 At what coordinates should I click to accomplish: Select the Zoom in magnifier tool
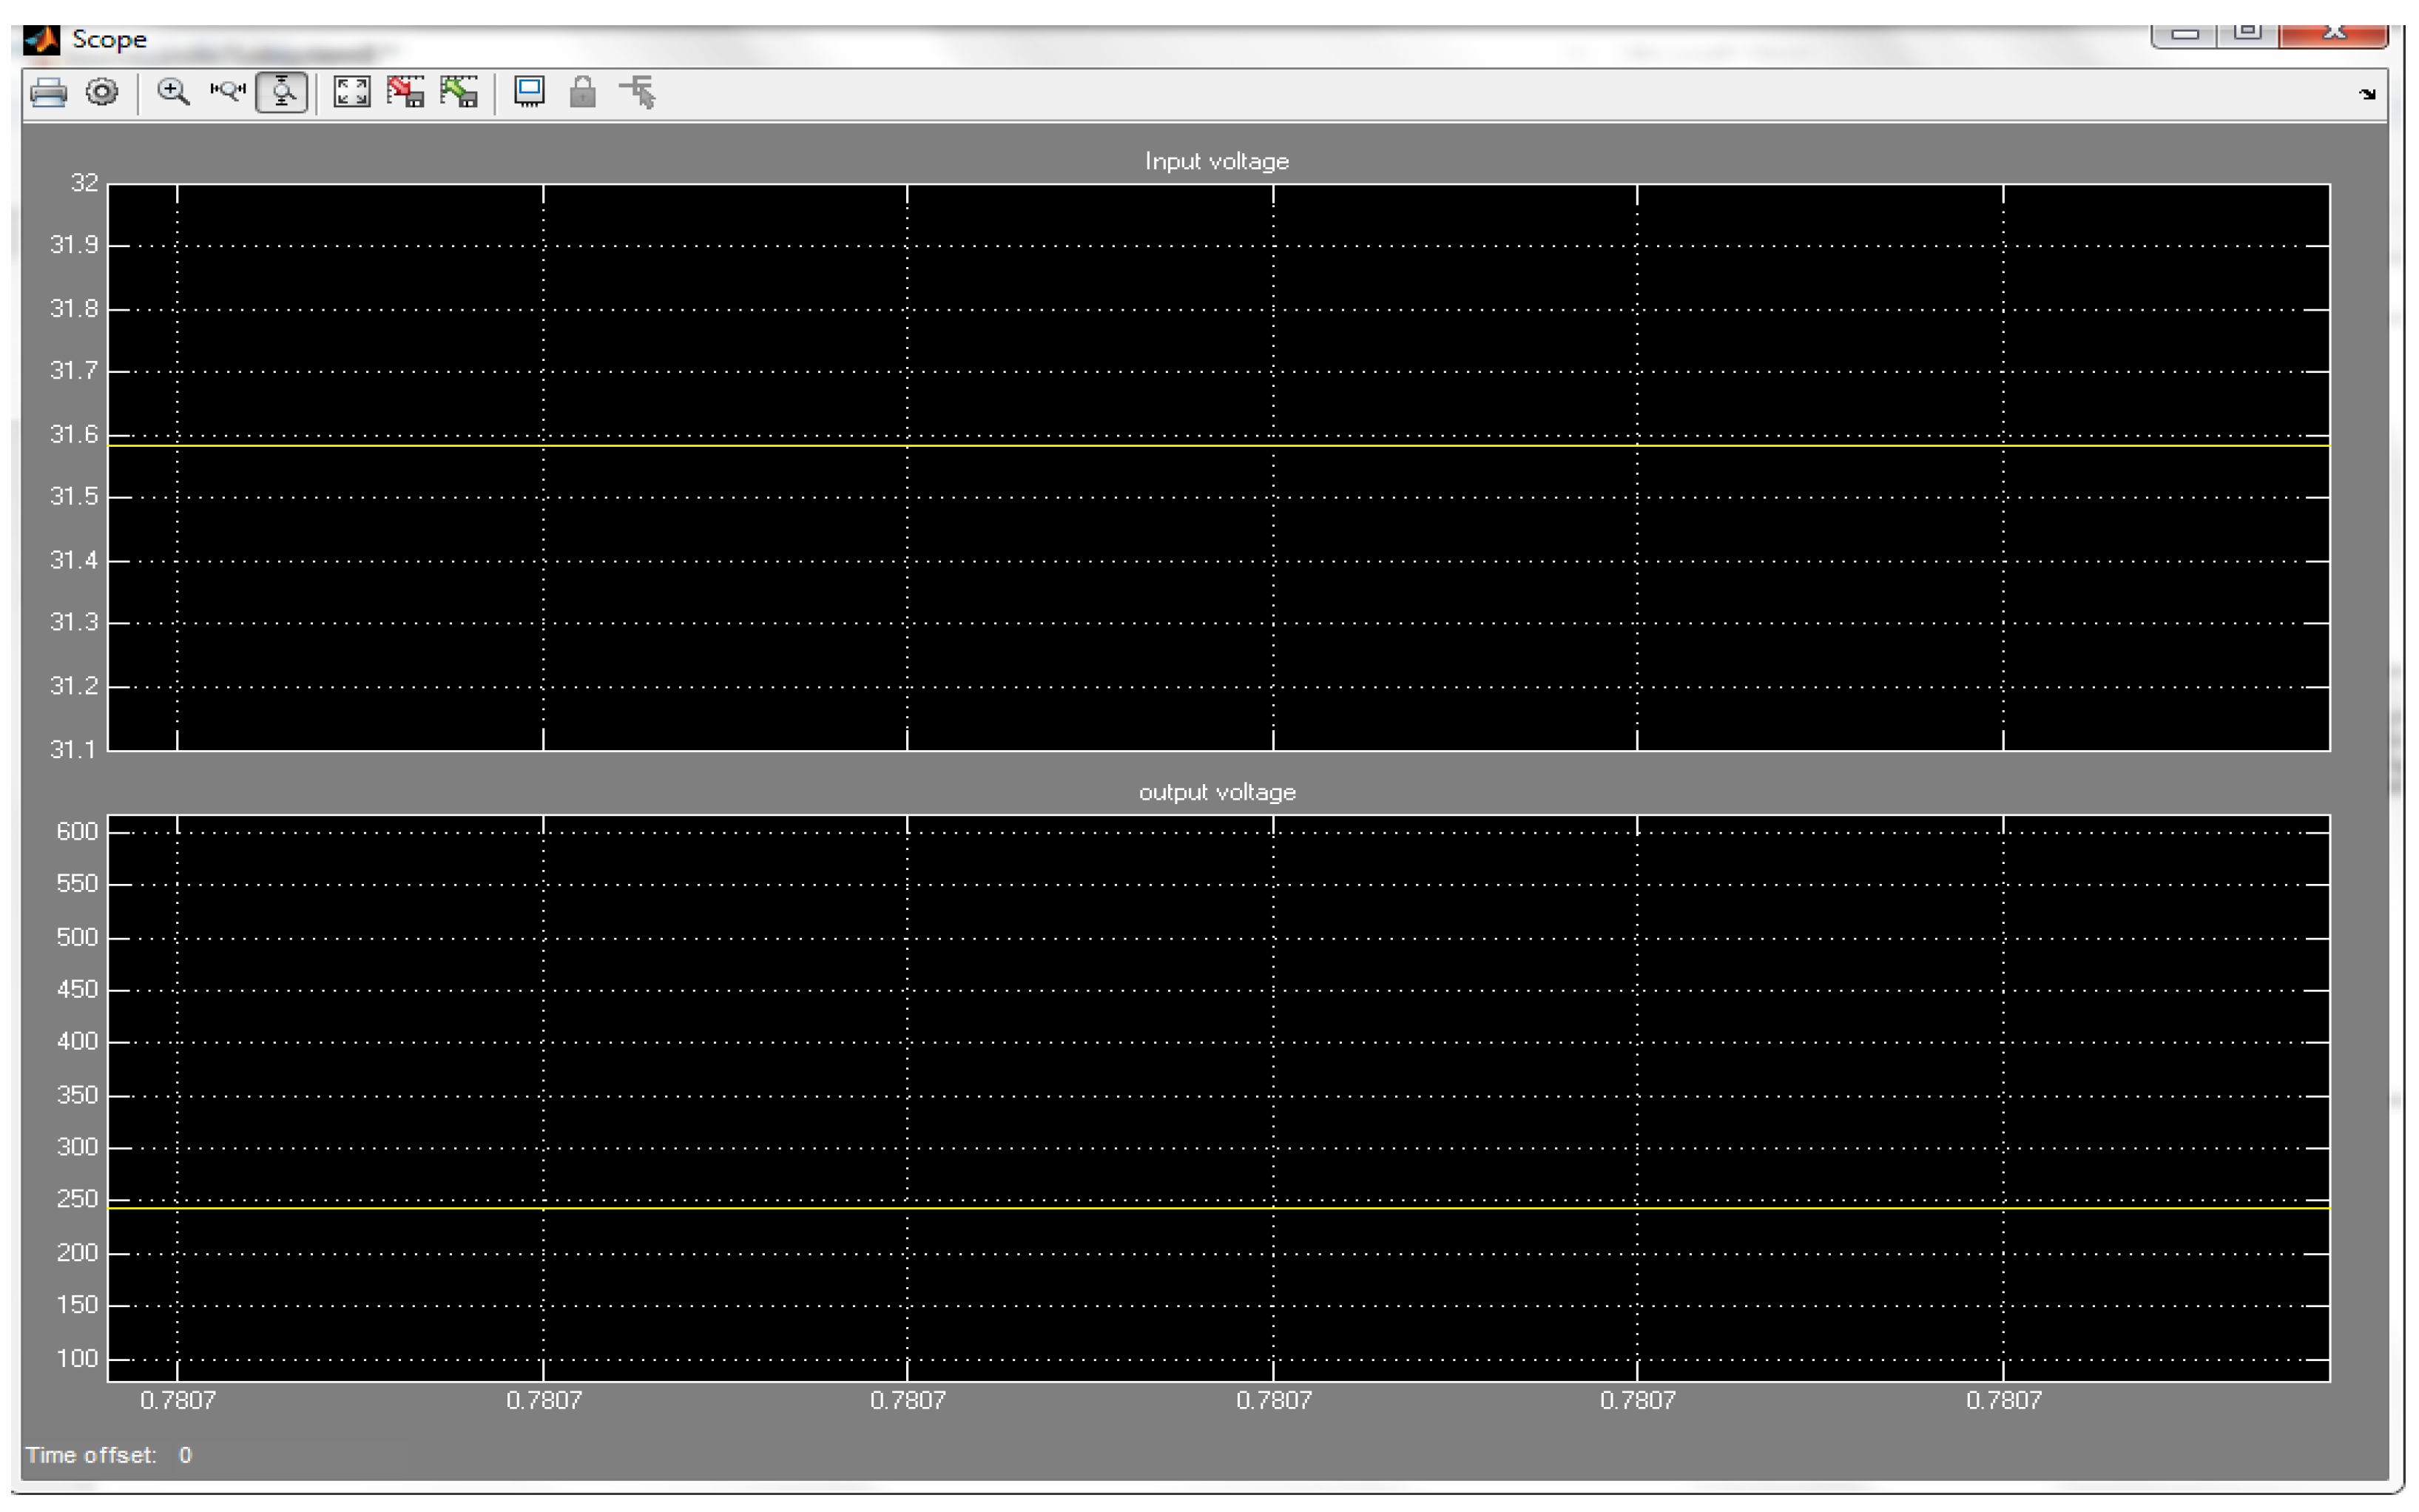(x=173, y=93)
